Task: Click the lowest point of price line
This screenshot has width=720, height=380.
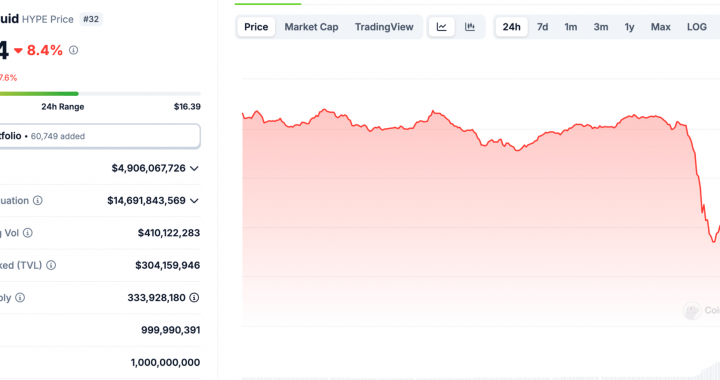Action: tap(714, 241)
